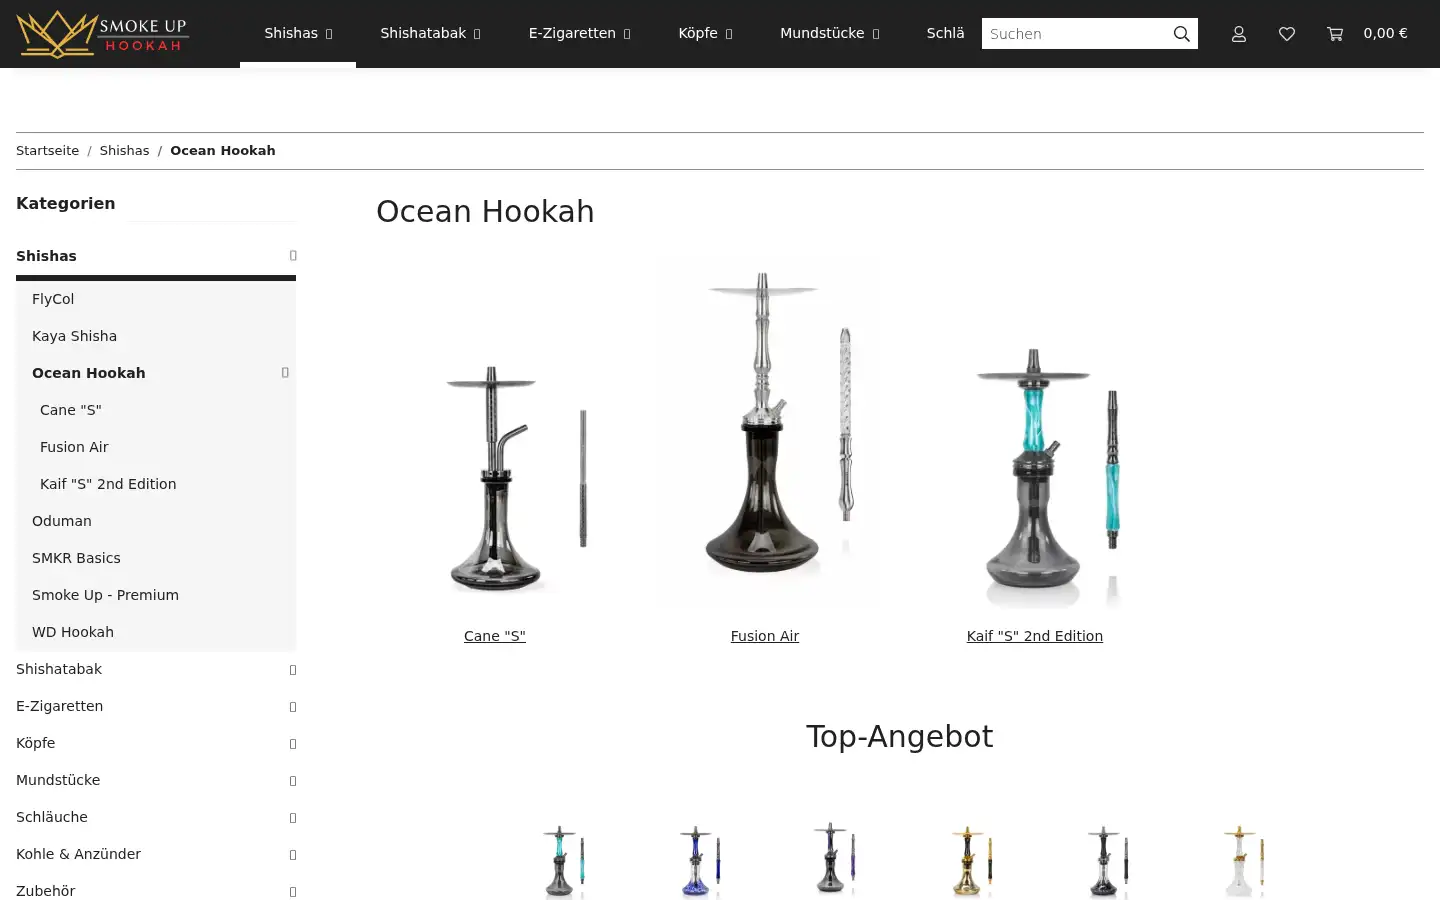Go to Shishas breadcrumb link
The height and width of the screenshot is (900, 1440).
(x=124, y=151)
